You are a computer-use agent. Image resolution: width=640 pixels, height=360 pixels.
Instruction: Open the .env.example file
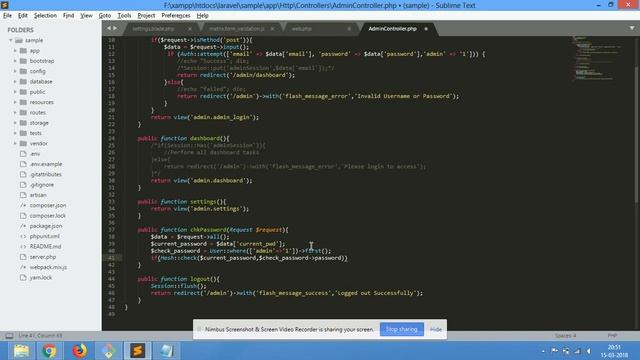coord(46,164)
